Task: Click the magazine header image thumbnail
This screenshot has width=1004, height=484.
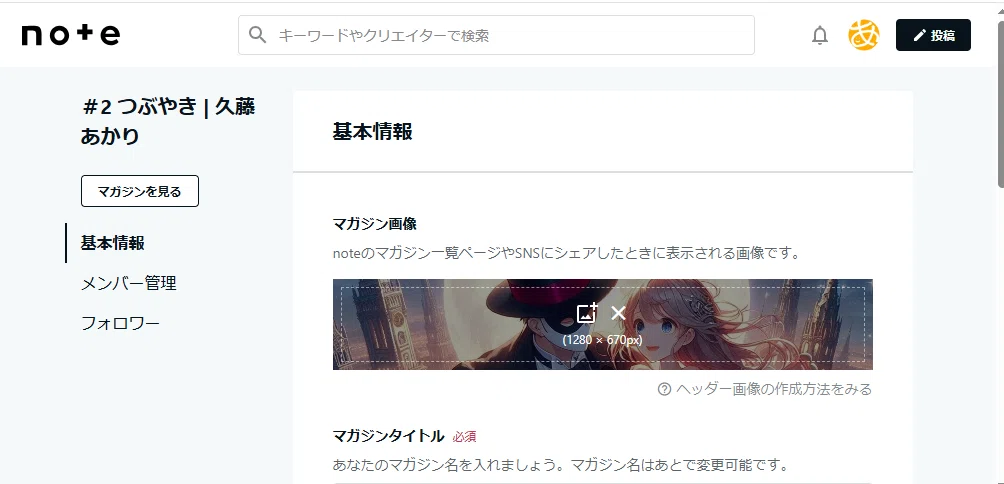Action: [x=603, y=325]
